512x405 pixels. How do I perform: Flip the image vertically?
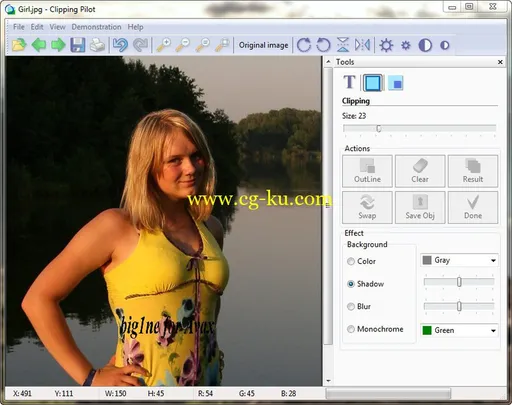[343, 45]
